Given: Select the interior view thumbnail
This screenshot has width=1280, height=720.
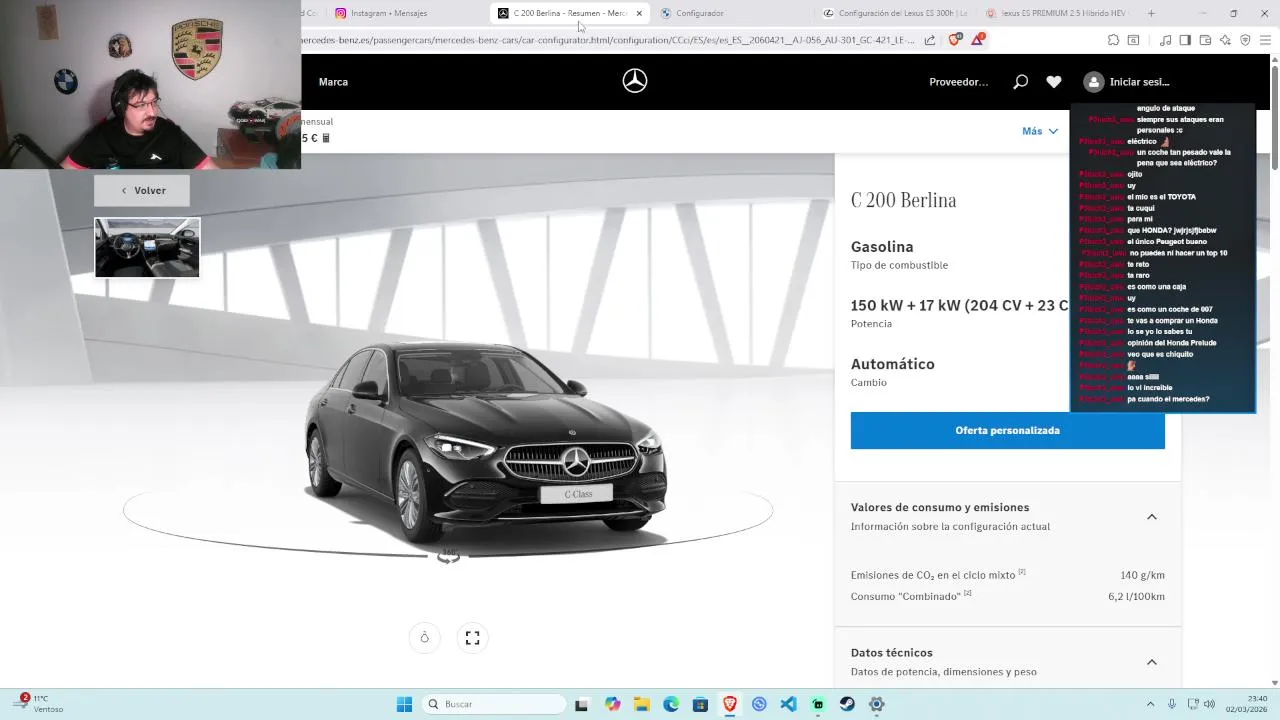Looking at the screenshot, I should pos(147,247).
